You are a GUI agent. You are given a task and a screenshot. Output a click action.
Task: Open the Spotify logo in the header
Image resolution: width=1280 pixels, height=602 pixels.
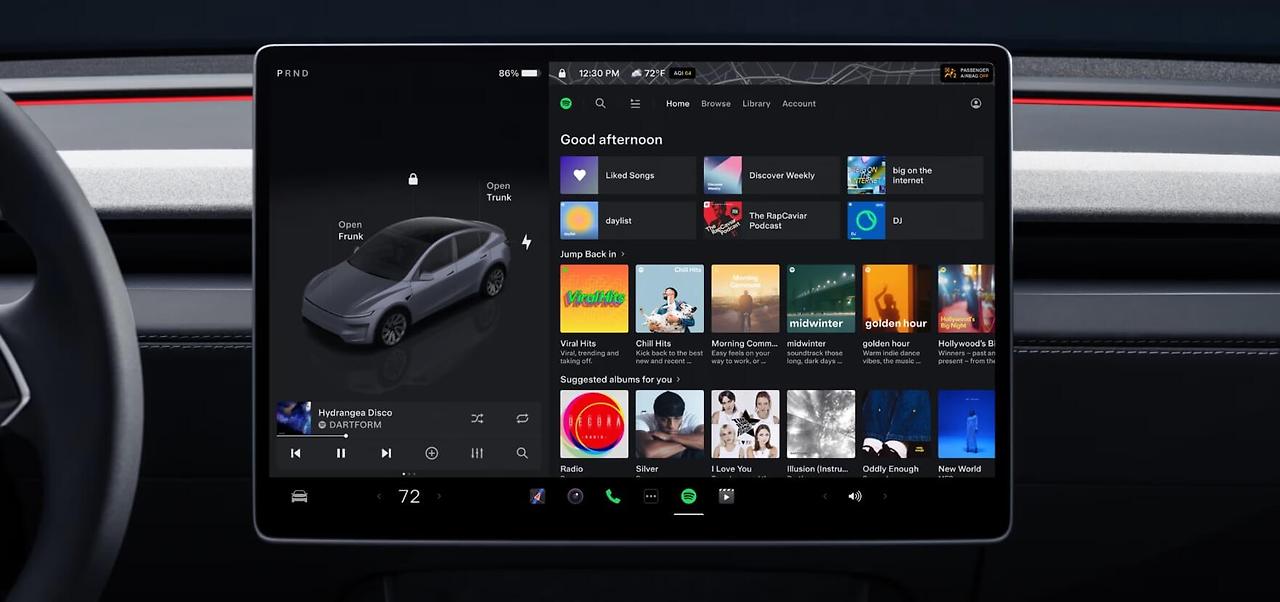click(x=566, y=103)
